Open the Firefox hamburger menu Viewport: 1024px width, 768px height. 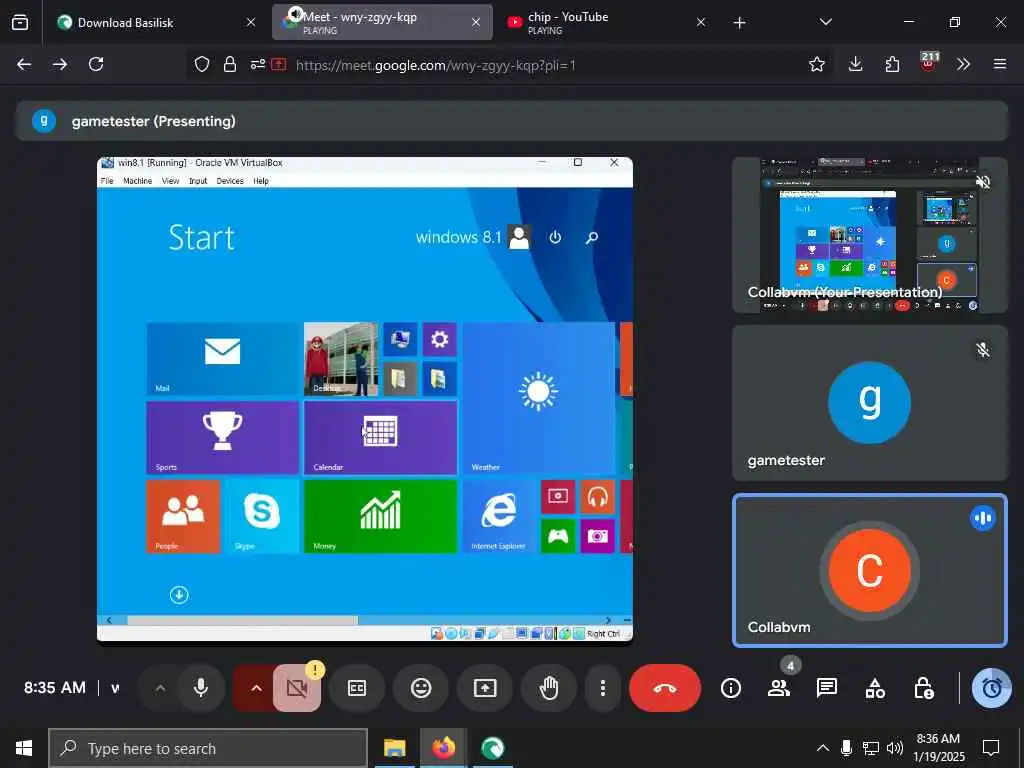coord(1000,64)
